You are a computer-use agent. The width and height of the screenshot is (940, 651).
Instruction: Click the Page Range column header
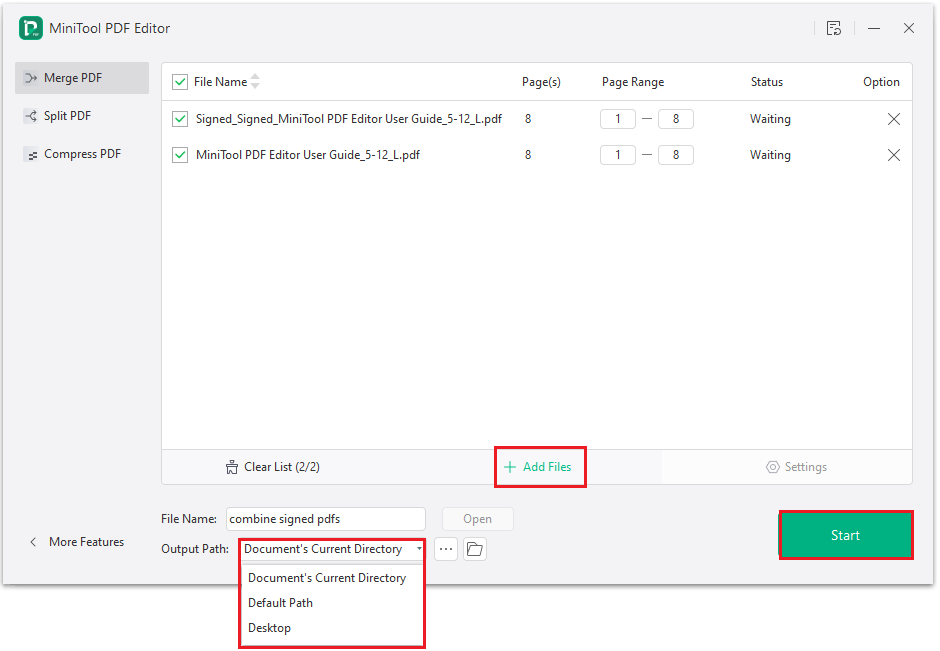coord(633,82)
